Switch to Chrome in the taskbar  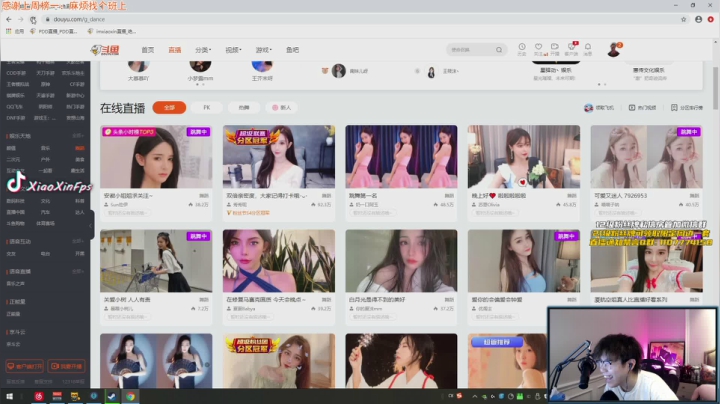tap(130, 396)
